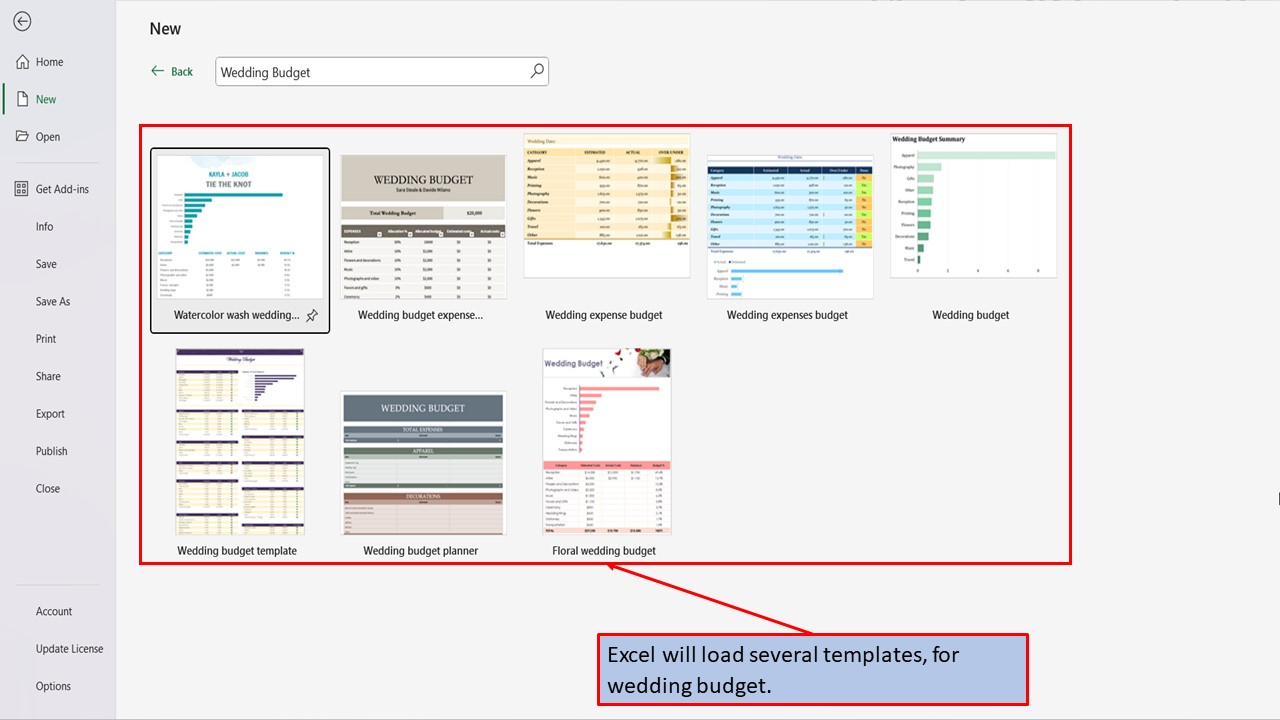
Task: Click the search magnifier icon
Action: click(536, 71)
